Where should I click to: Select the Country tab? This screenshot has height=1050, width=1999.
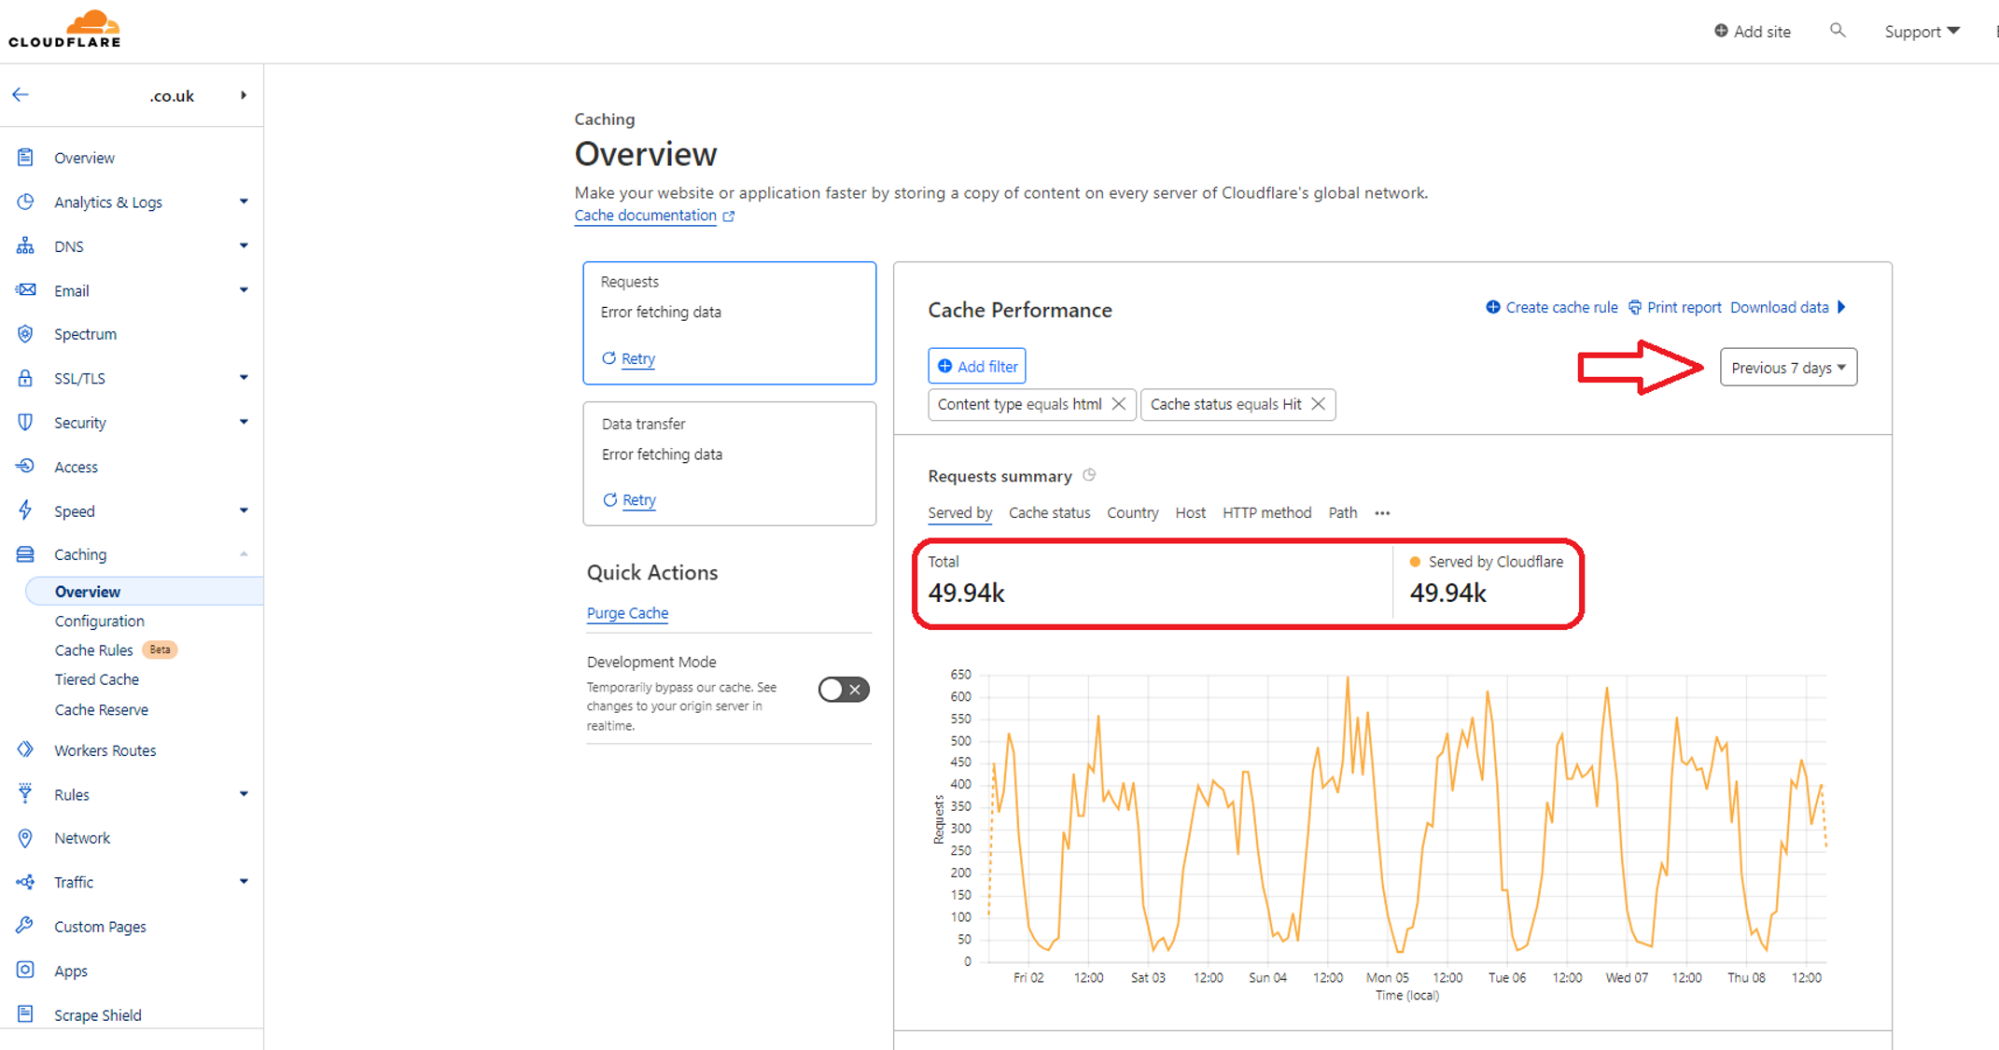(1132, 512)
